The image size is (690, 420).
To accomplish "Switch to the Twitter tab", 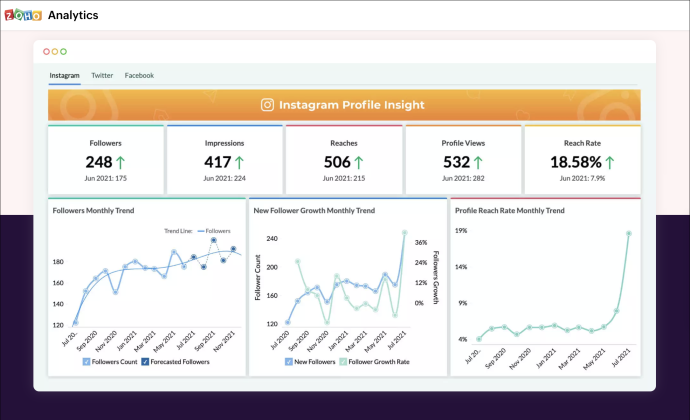I will tap(102, 75).
